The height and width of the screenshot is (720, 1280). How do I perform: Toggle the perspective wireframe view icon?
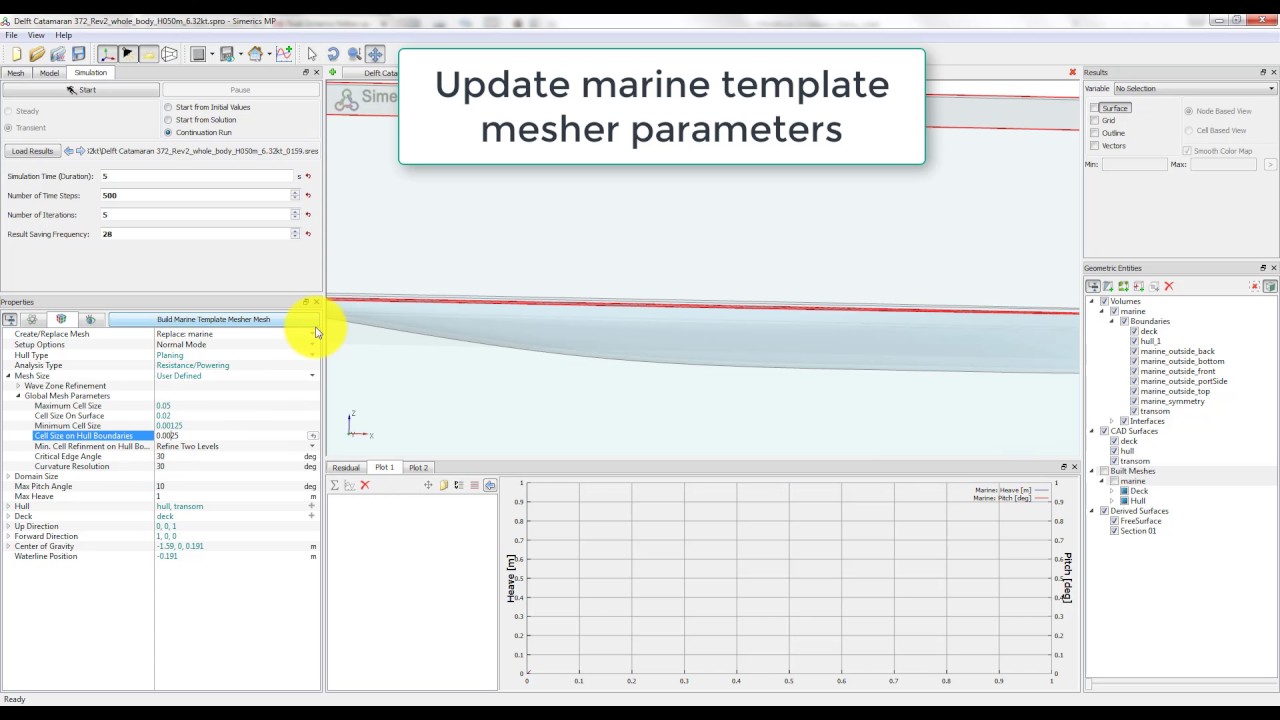coord(170,54)
